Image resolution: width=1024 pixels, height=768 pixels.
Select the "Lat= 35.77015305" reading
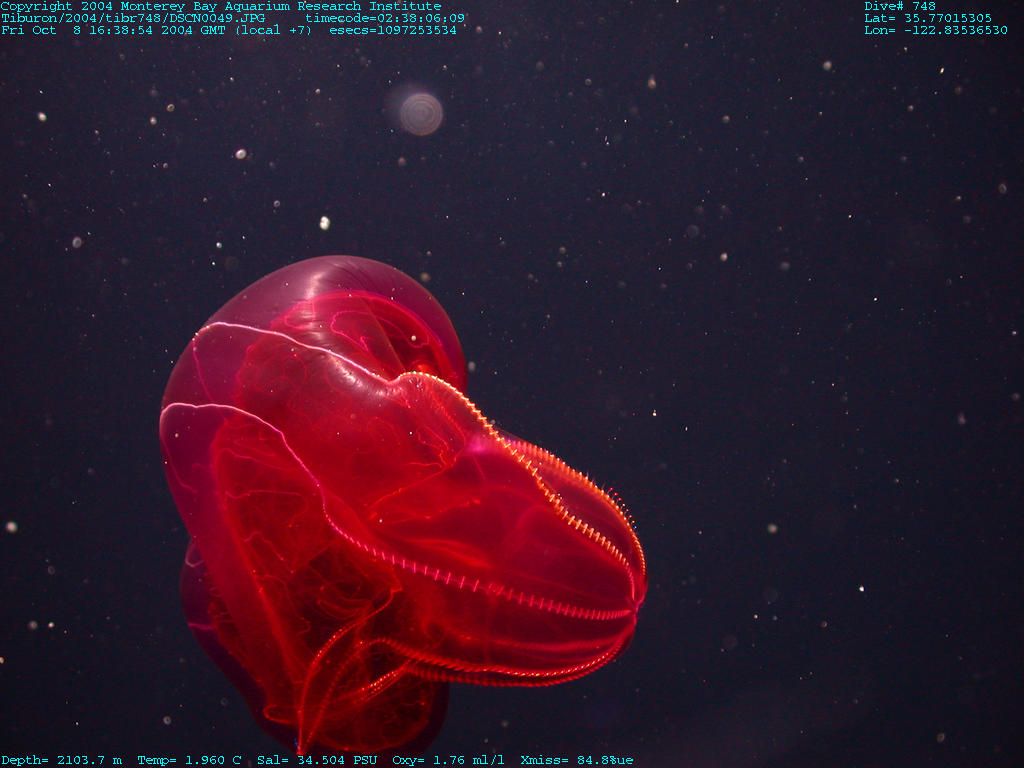928,18
